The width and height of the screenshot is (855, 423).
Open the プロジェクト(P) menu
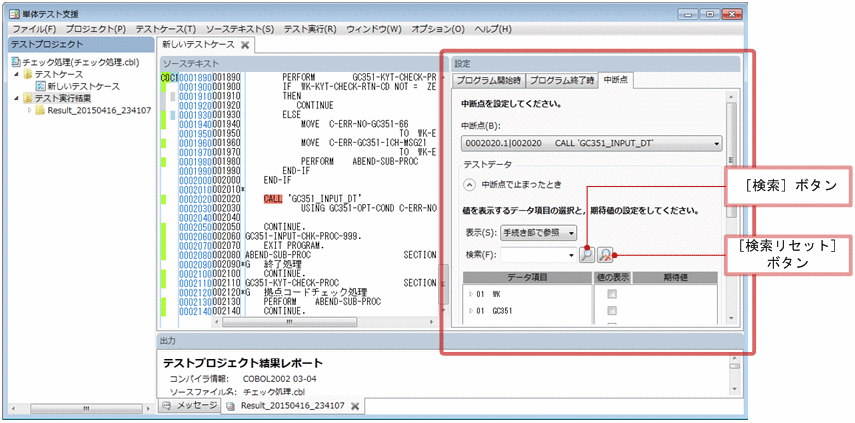pyautogui.click(x=96, y=29)
